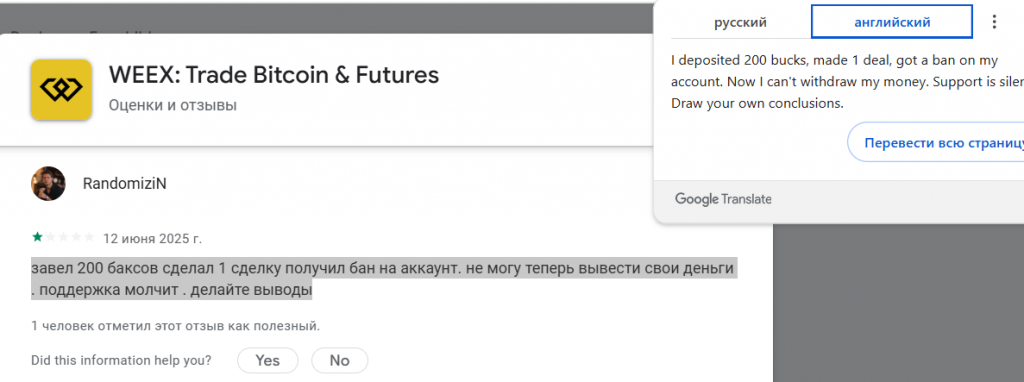The height and width of the screenshot is (382, 1024).
Task: Click the WEEX: Trade Bitcoin & Futures title
Action: (274, 75)
